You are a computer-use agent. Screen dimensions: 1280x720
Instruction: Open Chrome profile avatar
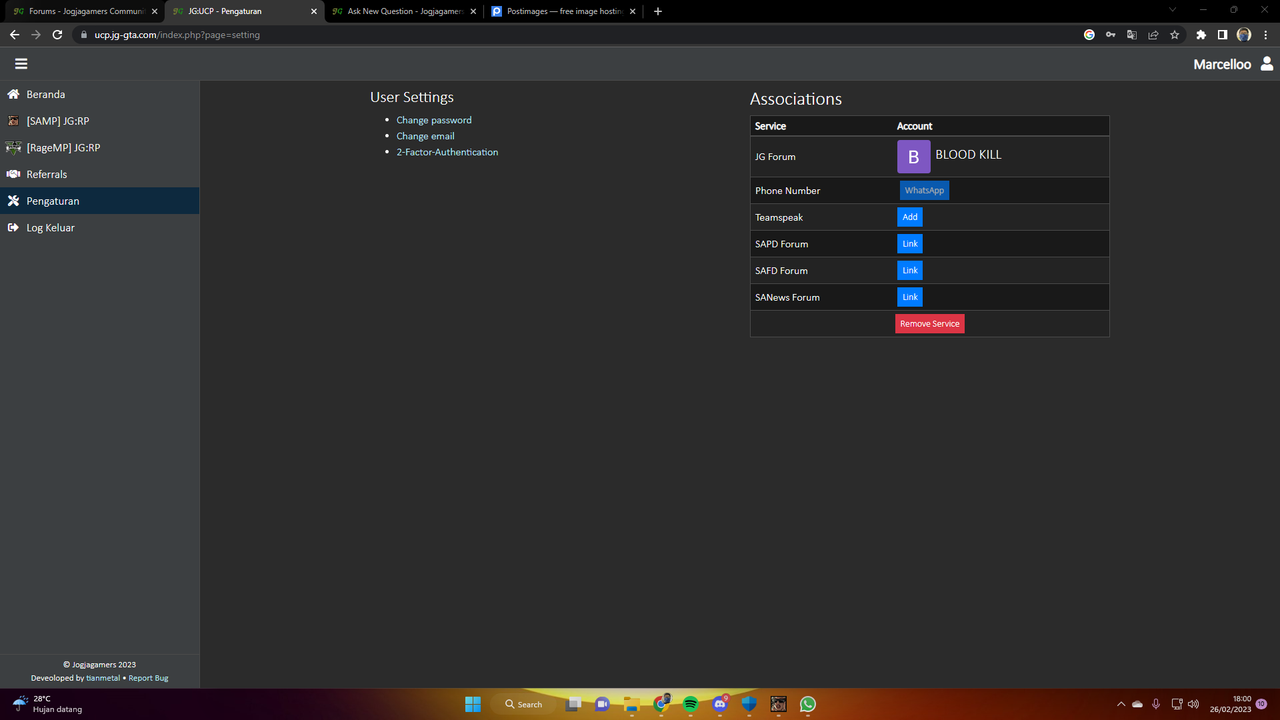click(1244, 34)
